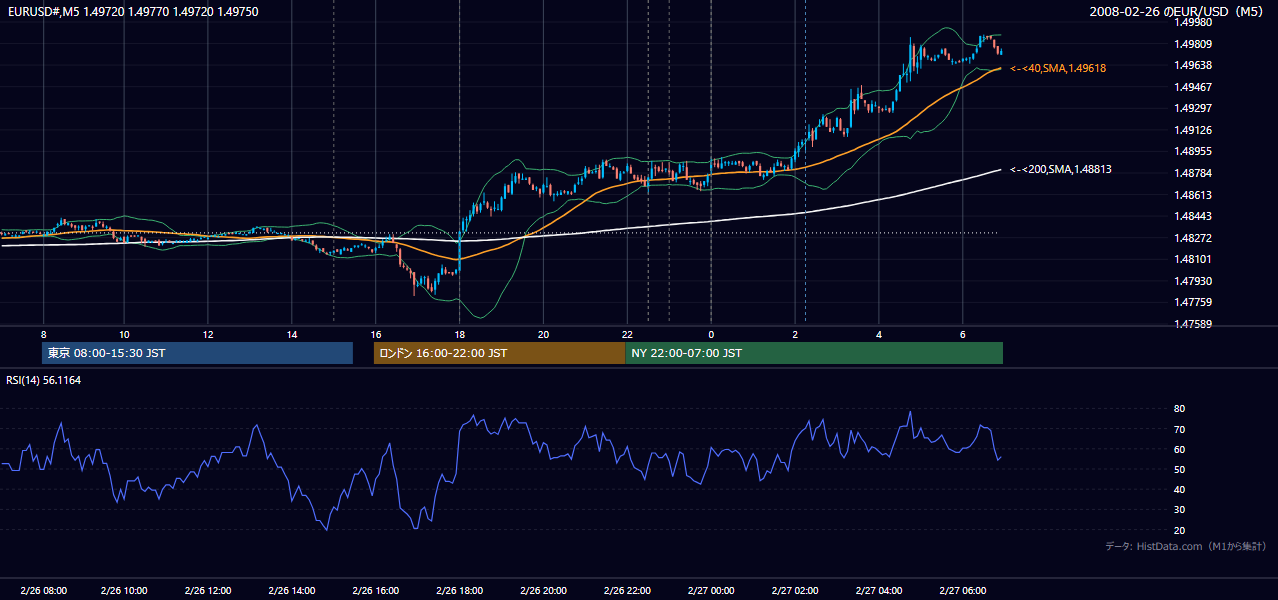Click hour label 12 under price chart
Screen dimensions: 1278x600
pyautogui.click(x=208, y=334)
